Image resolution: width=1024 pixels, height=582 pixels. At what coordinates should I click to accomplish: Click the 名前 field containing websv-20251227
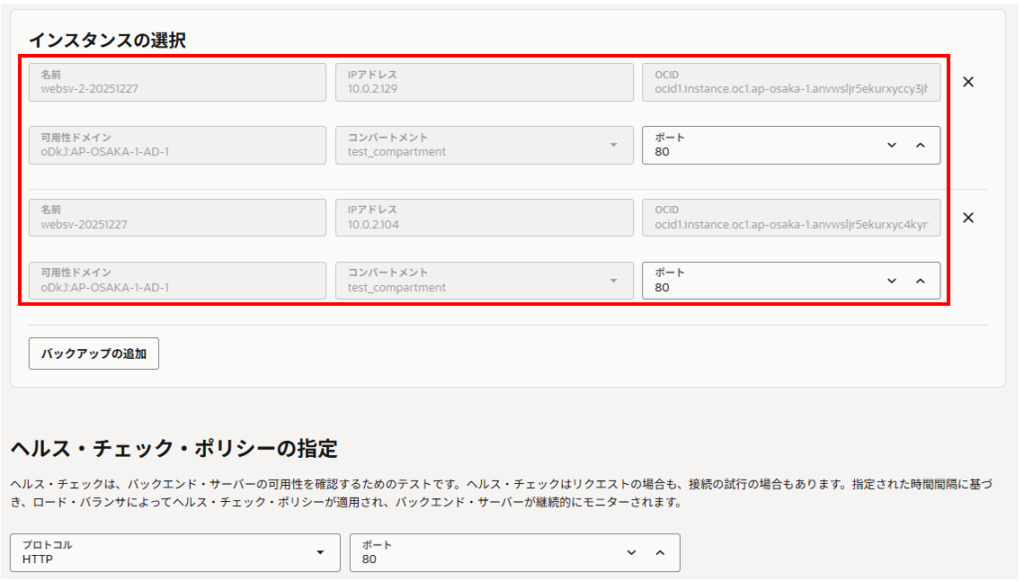(x=177, y=218)
